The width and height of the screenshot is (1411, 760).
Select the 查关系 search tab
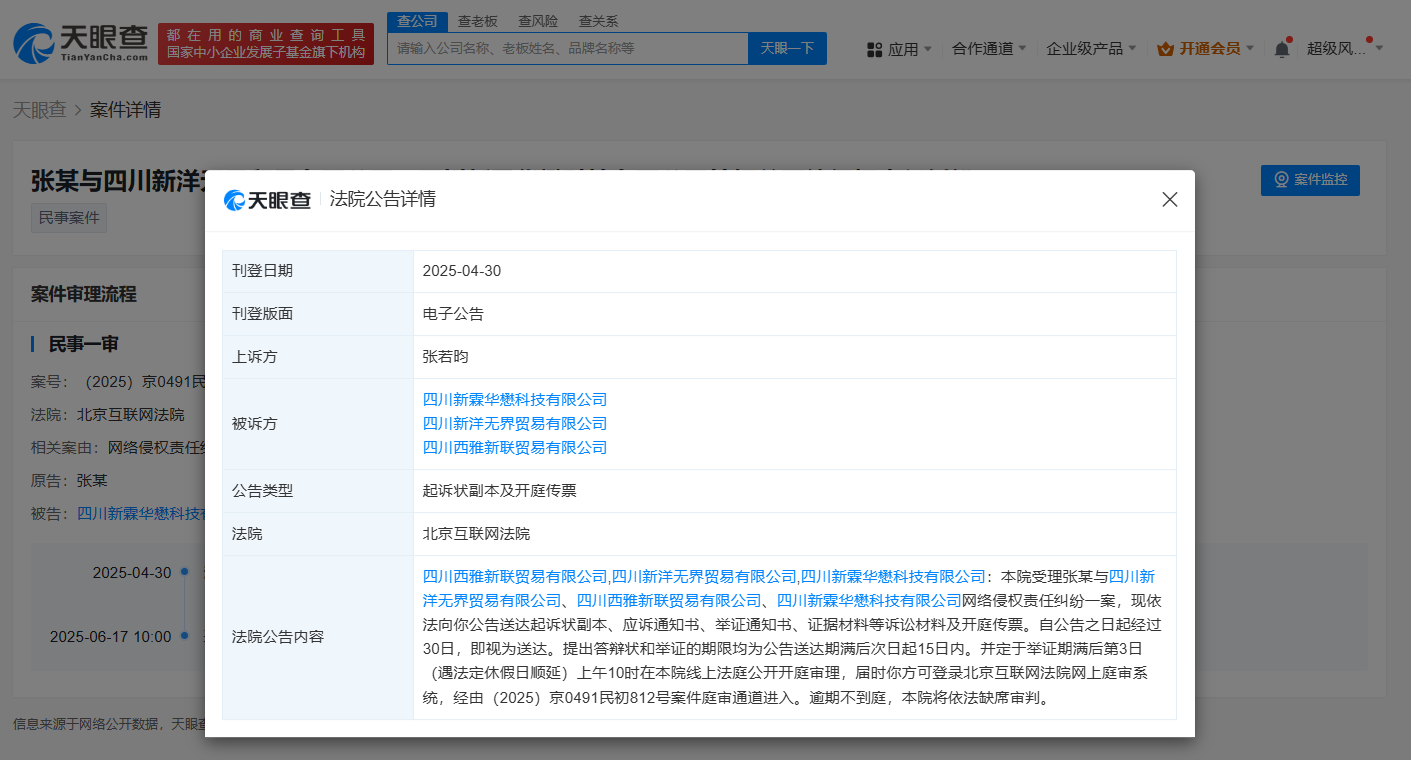tap(598, 21)
